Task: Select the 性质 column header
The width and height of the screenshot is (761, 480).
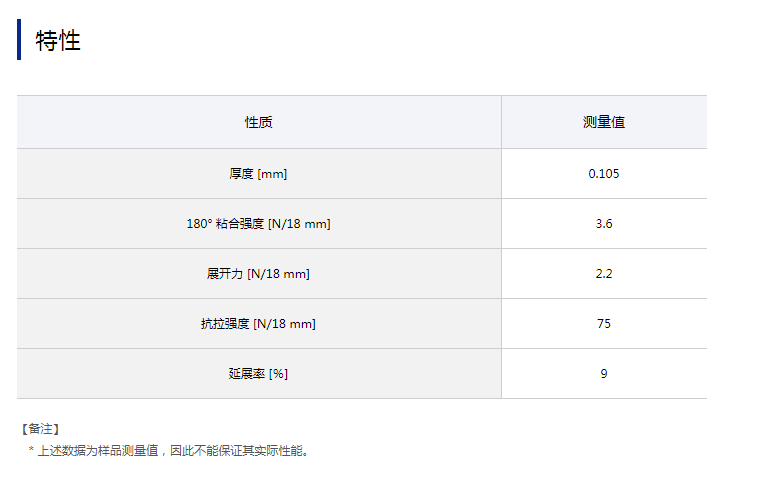Action: coord(258,122)
